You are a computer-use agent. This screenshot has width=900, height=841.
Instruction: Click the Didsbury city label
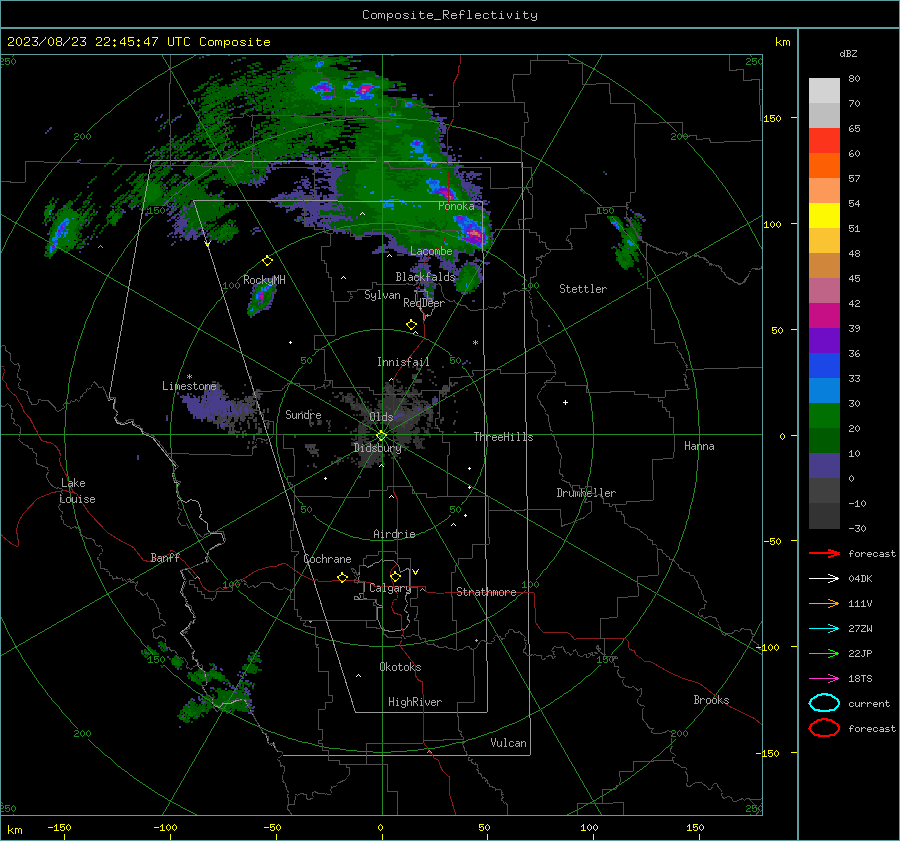pos(377,448)
